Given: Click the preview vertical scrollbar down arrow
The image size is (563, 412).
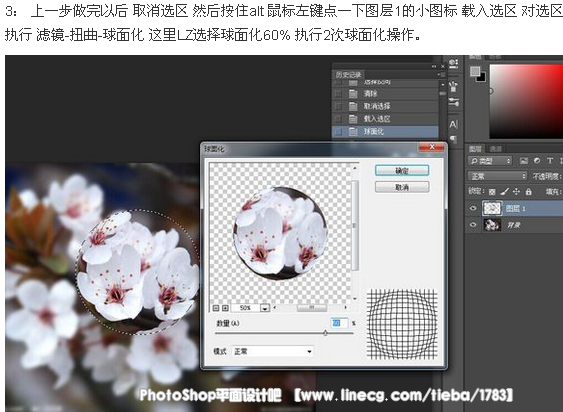Looking at the screenshot, I should (x=355, y=298).
